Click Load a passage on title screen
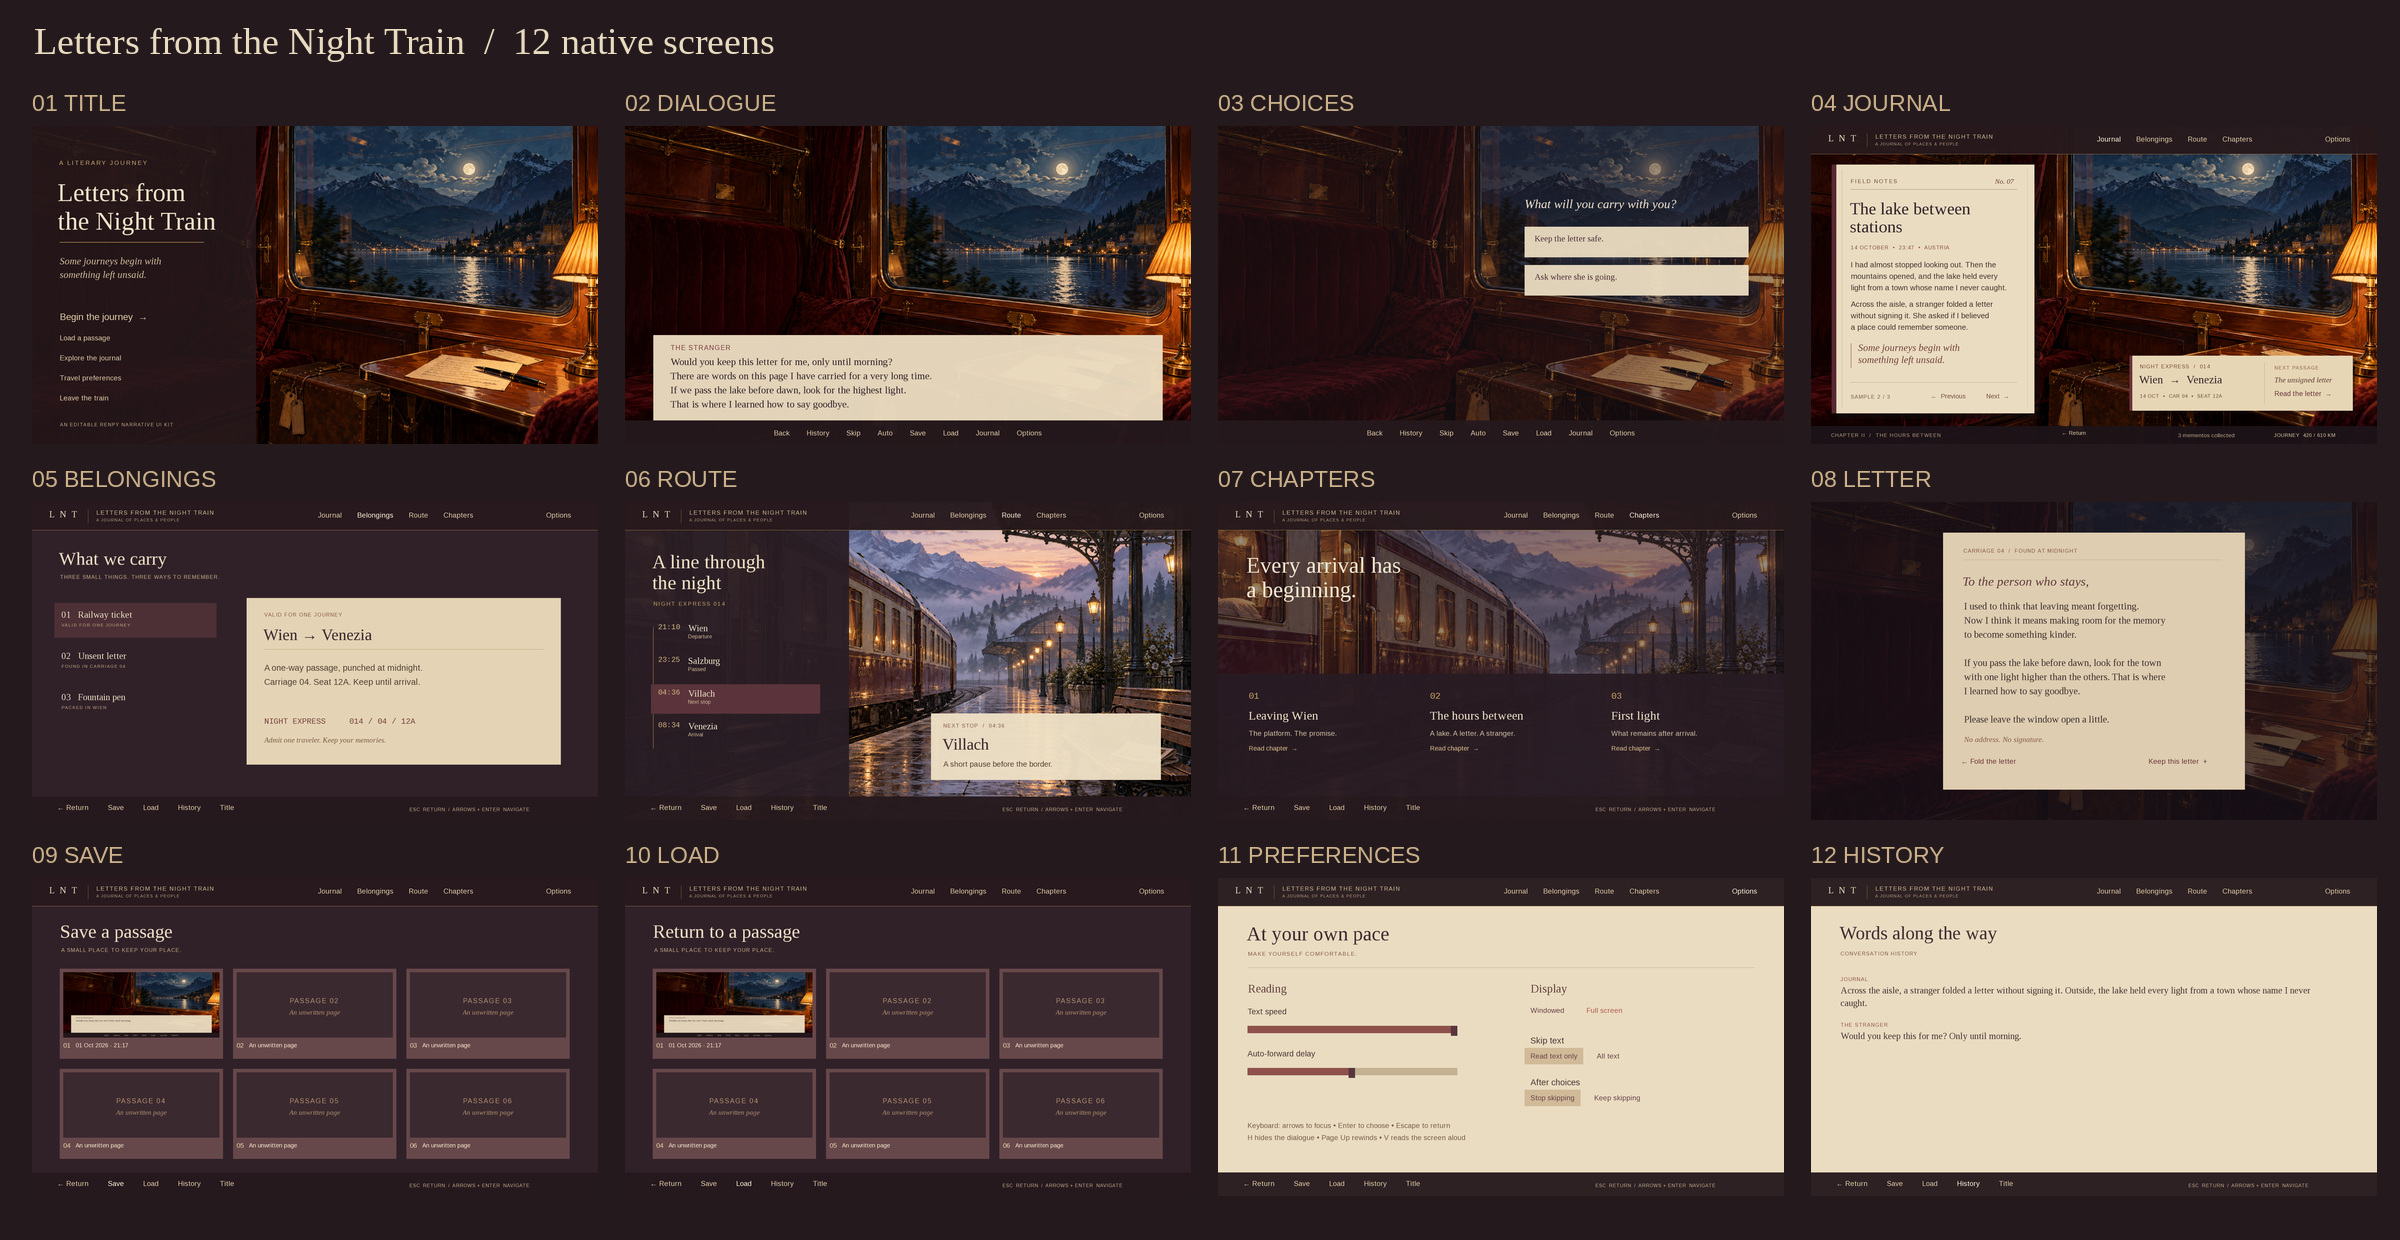2400x1240 pixels. tap(85, 338)
